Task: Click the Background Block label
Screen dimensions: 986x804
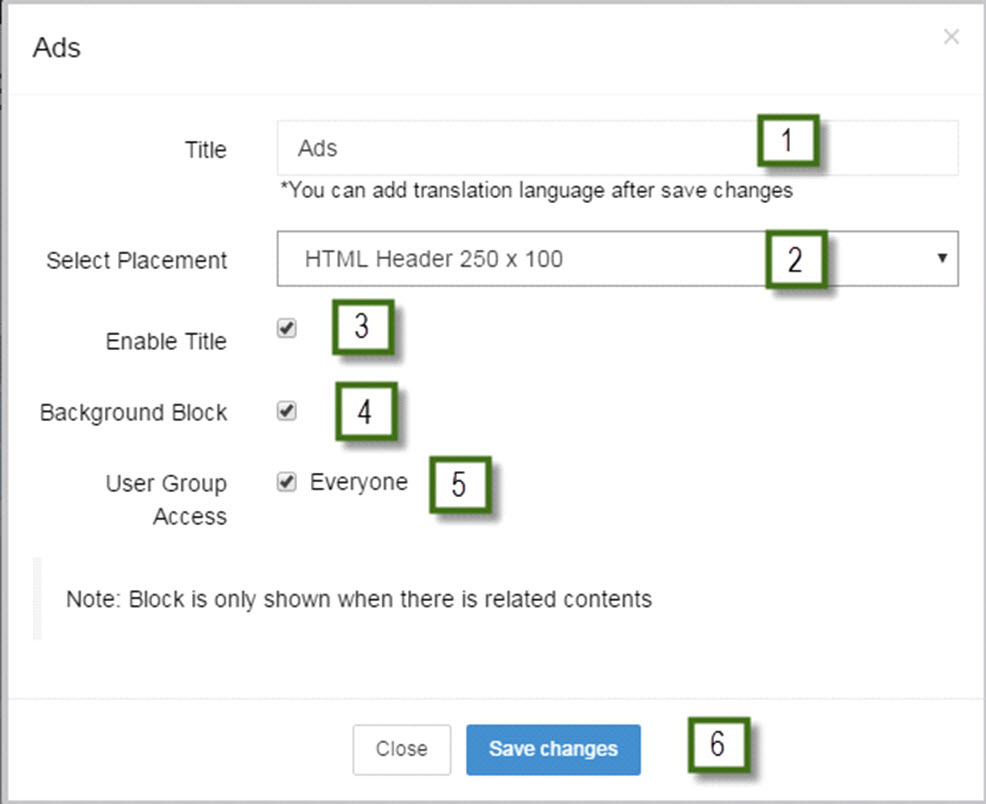Action: 133,412
